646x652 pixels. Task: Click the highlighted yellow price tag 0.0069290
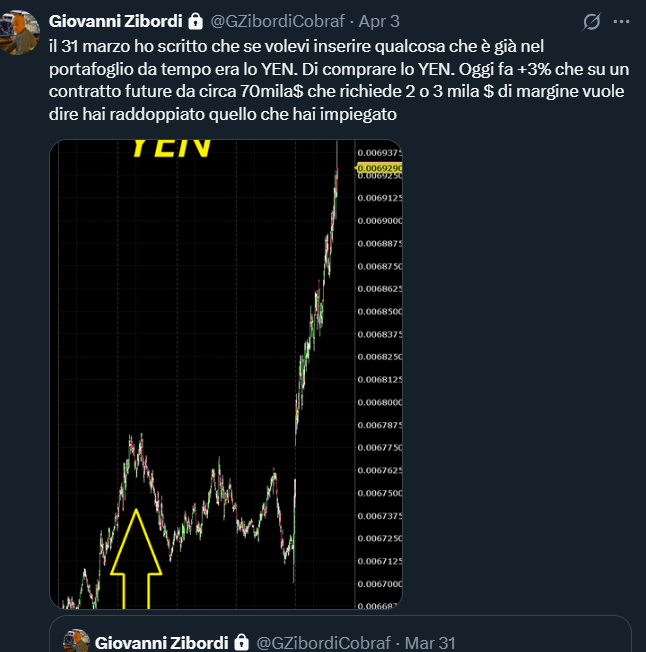pyautogui.click(x=379, y=166)
